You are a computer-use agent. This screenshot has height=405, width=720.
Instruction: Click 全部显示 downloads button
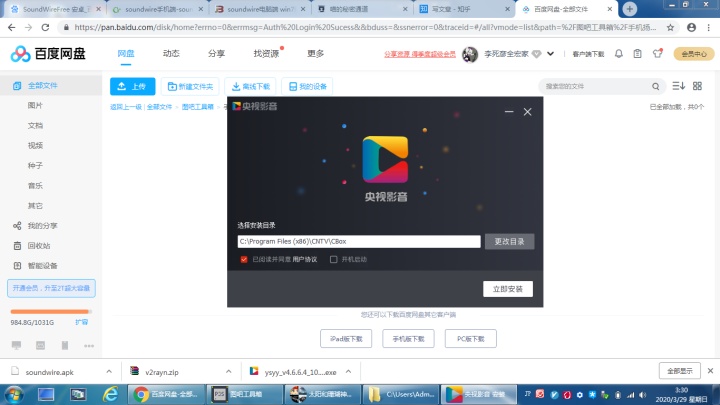coord(680,371)
